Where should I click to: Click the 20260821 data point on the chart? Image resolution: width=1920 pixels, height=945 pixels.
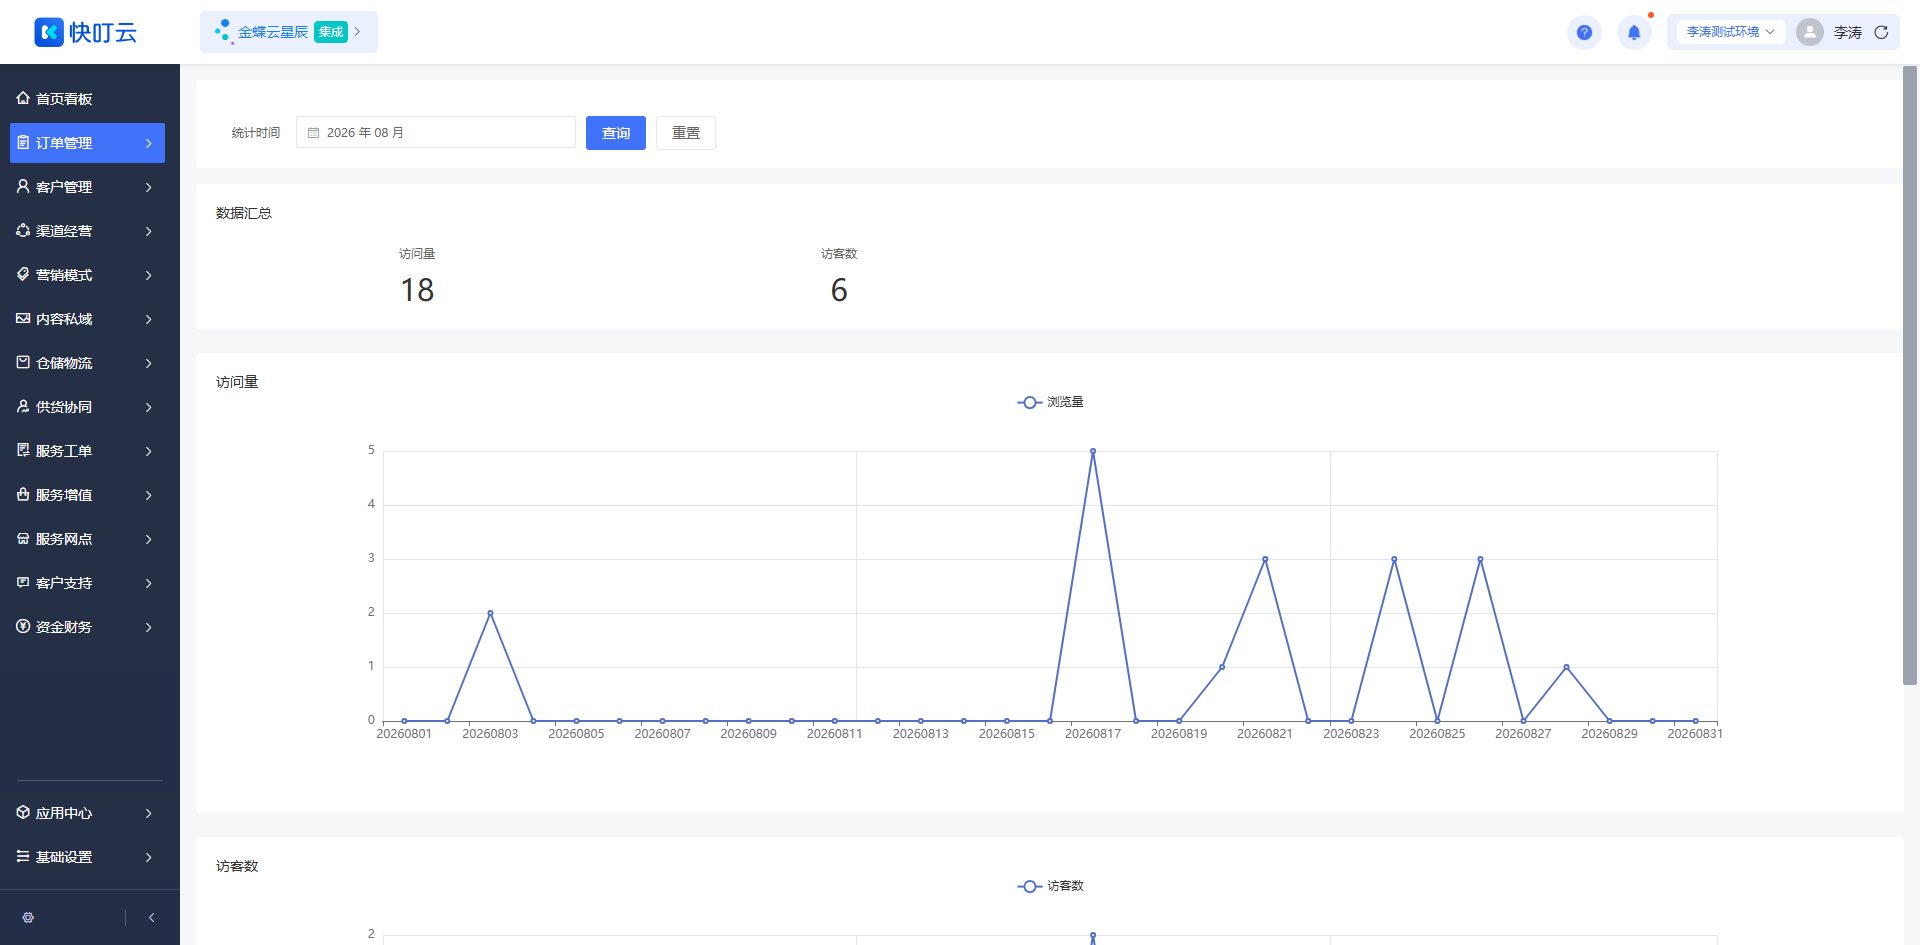coord(1265,559)
